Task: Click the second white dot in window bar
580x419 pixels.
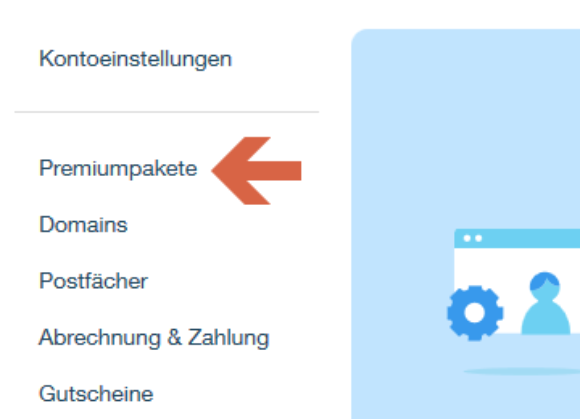Action: point(479,238)
